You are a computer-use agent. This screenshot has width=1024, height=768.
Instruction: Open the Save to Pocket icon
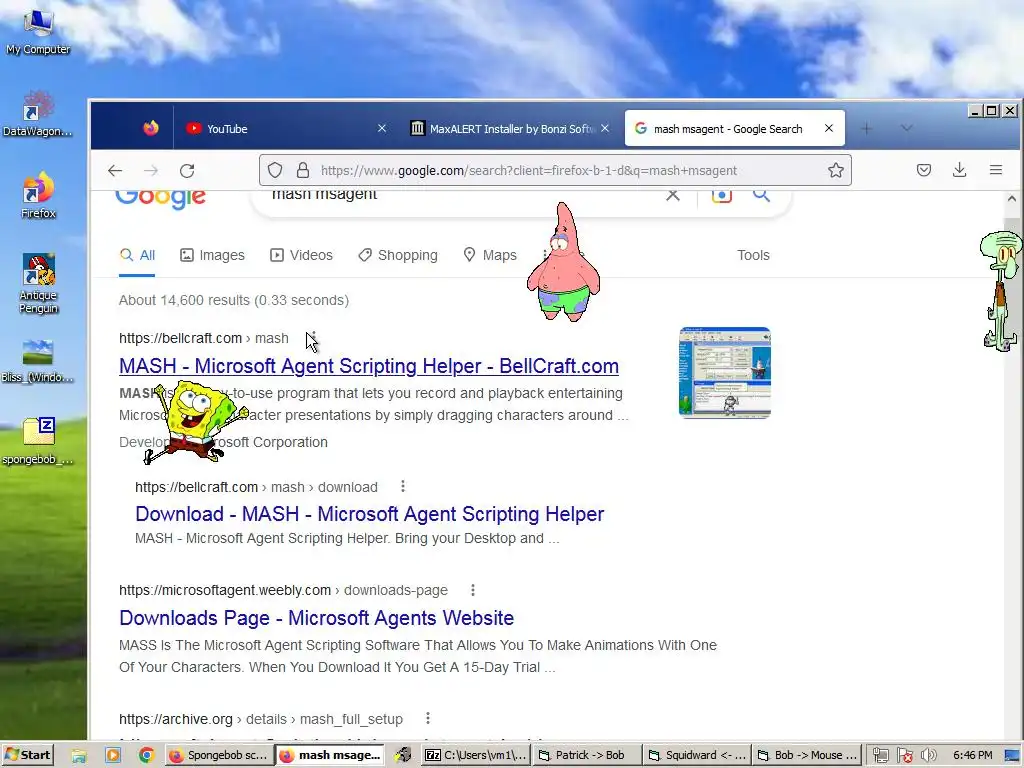pos(923,170)
